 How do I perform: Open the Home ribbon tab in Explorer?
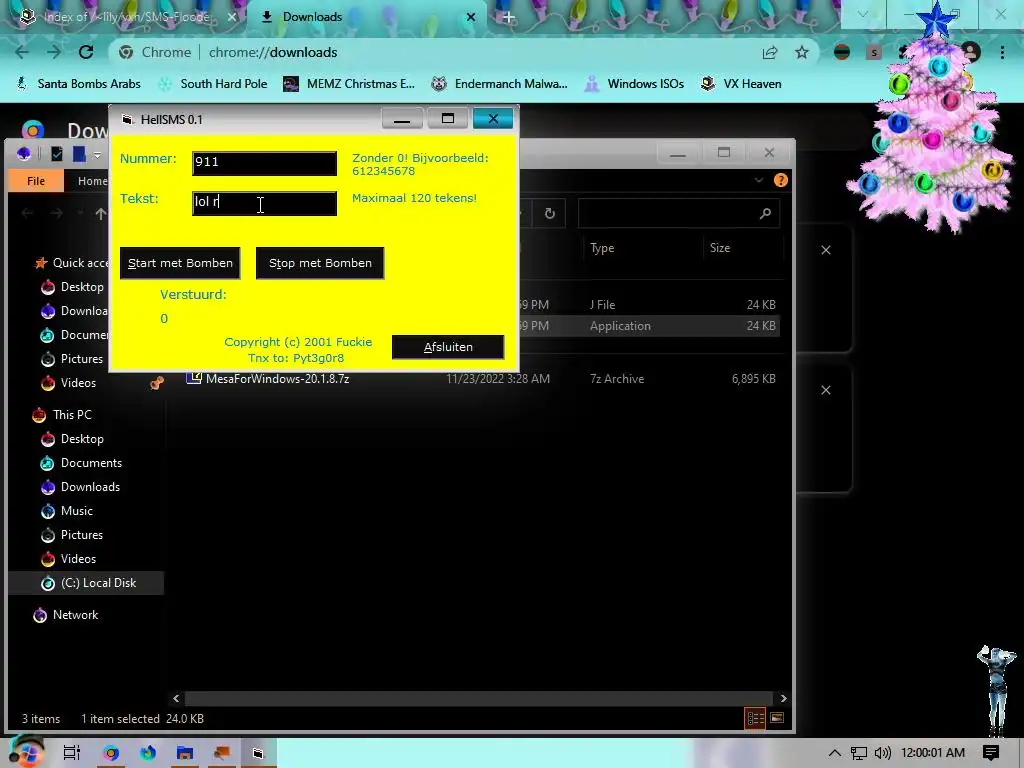tap(92, 181)
